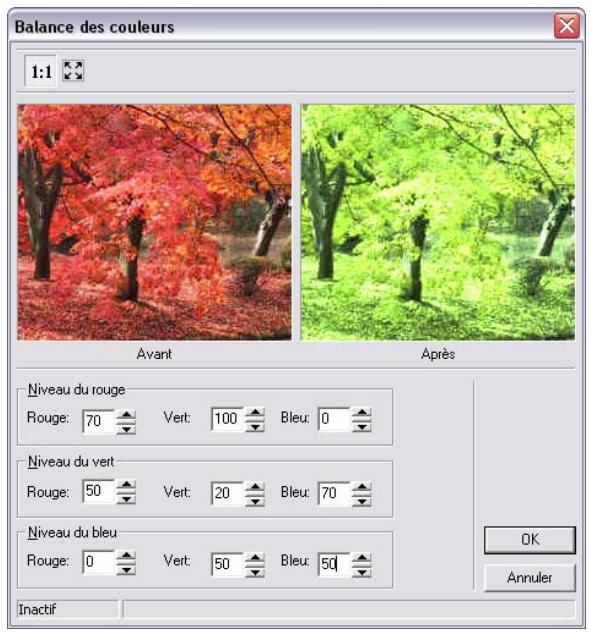The height and width of the screenshot is (632, 590).
Task: Select the Avant preview image
Action: pos(154,222)
